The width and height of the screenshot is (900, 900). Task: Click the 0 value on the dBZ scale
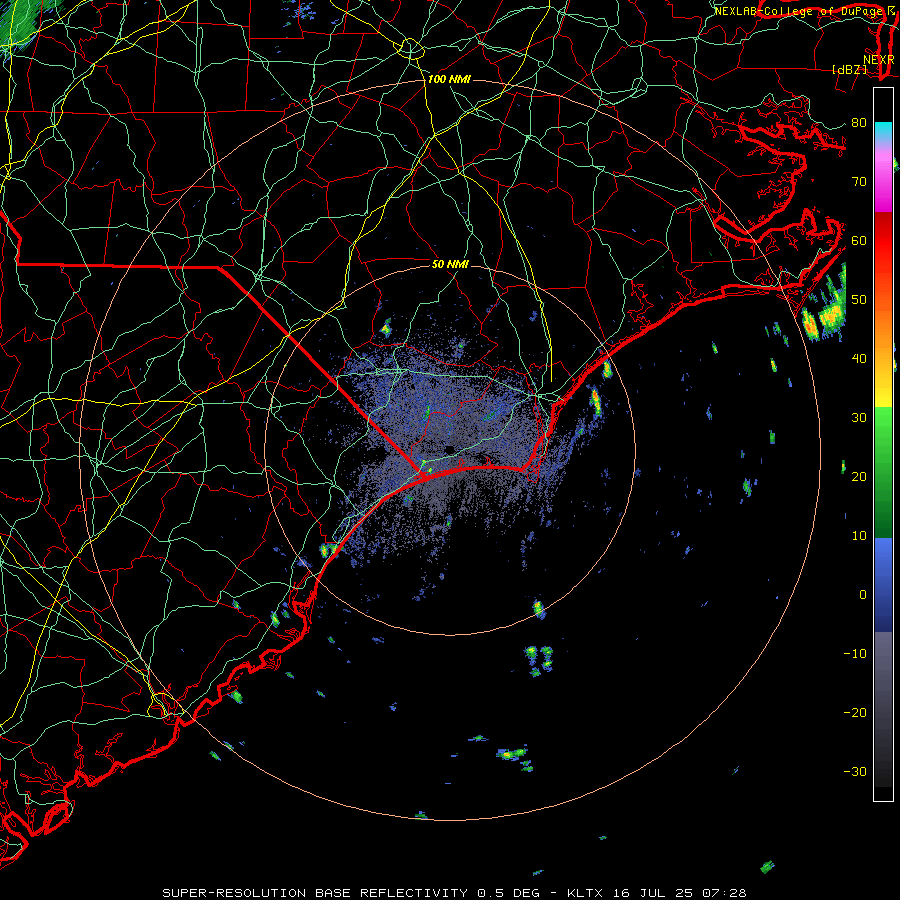tap(863, 595)
